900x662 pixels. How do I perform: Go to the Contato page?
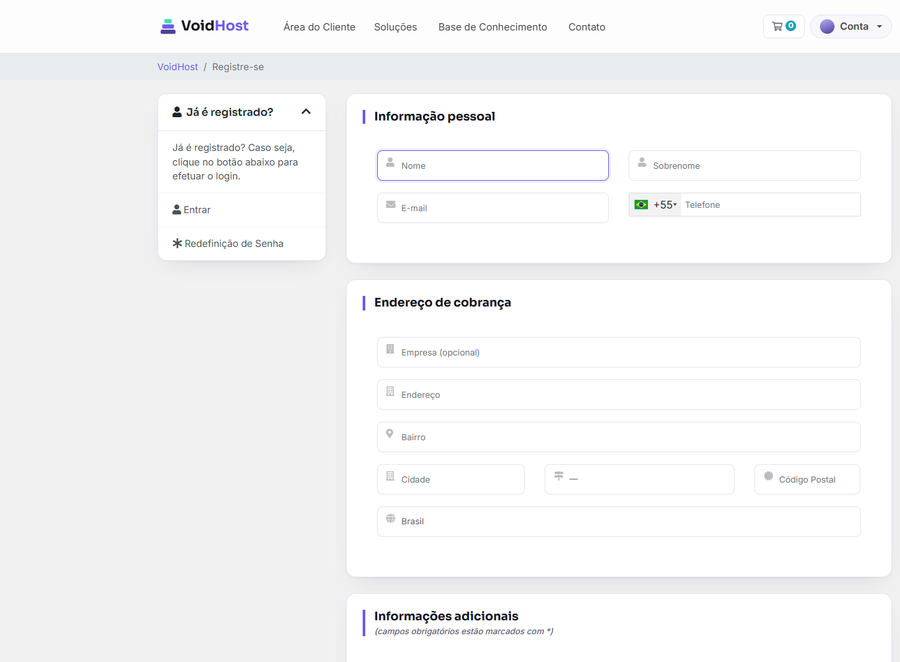(587, 27)
